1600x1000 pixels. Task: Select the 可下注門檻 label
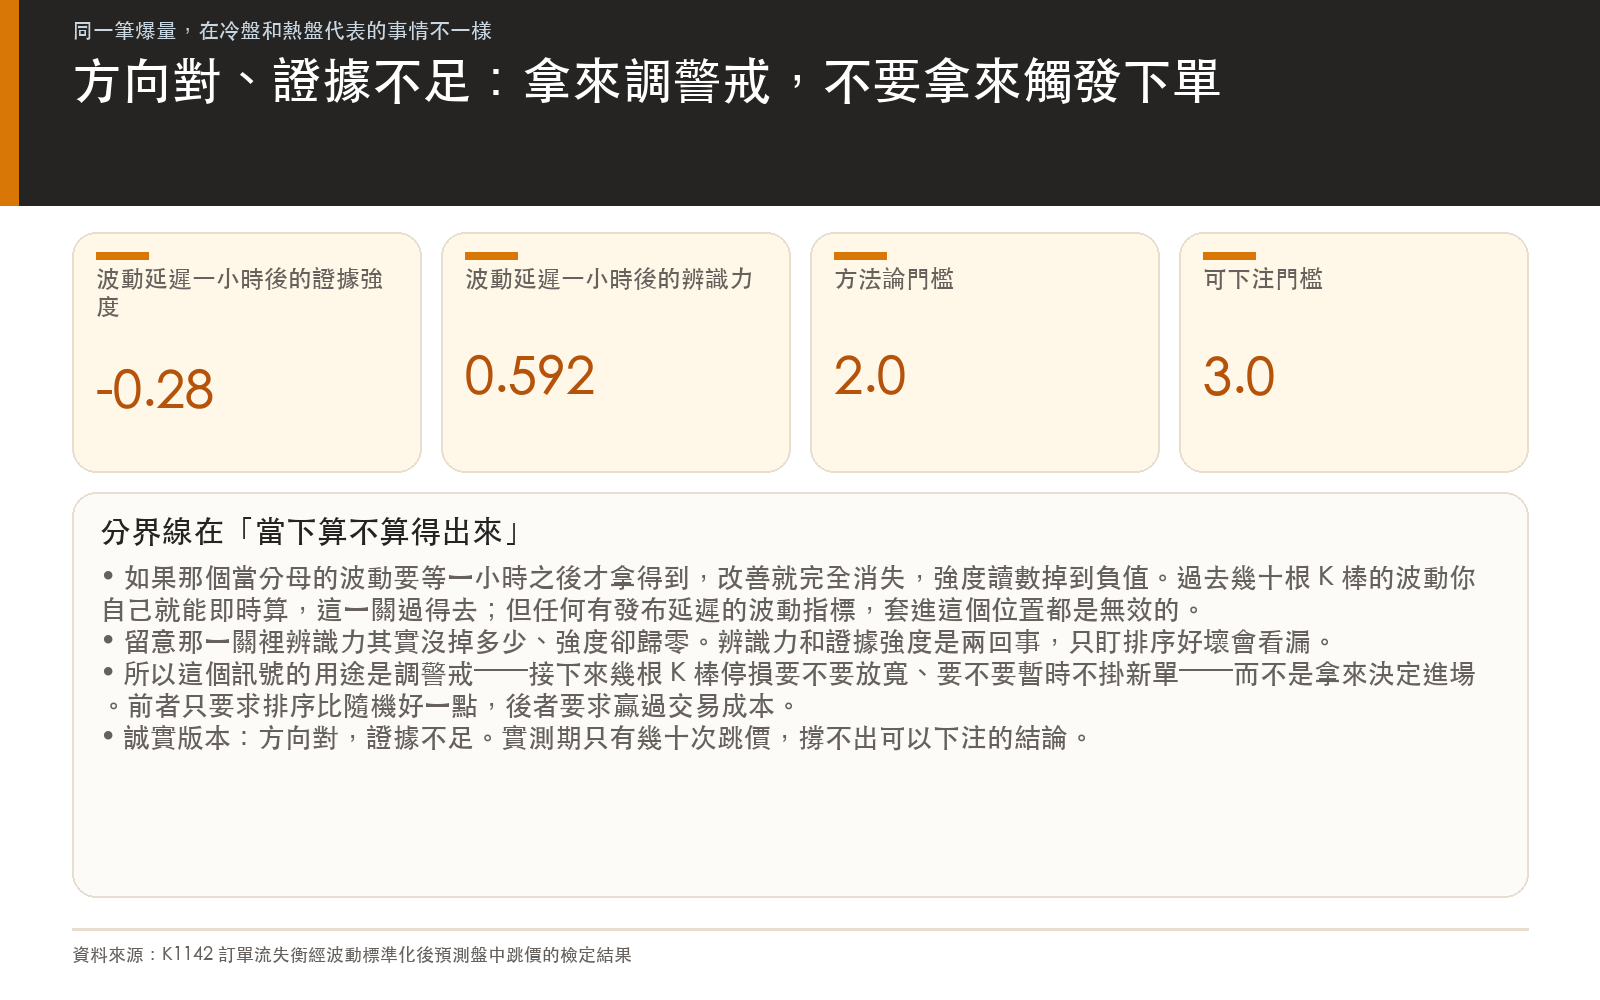pos(1263,279)
